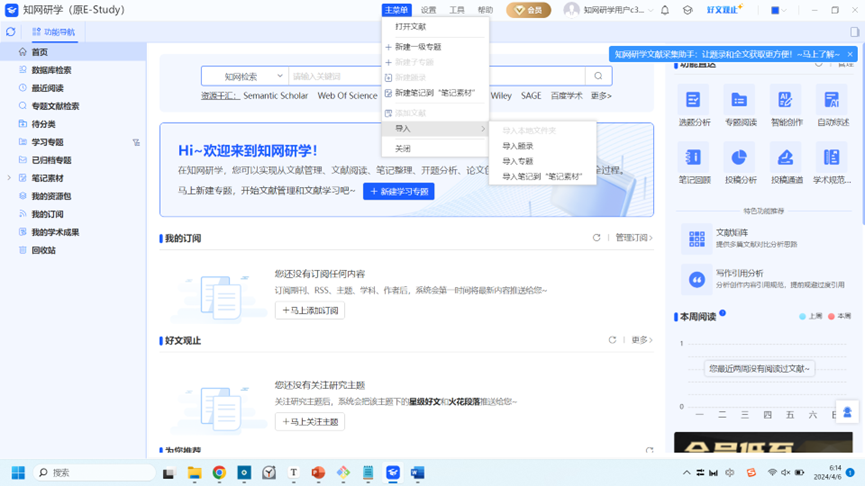Click graduation cap icon in title bar
The image size is (865, 486).
point(687,10)
